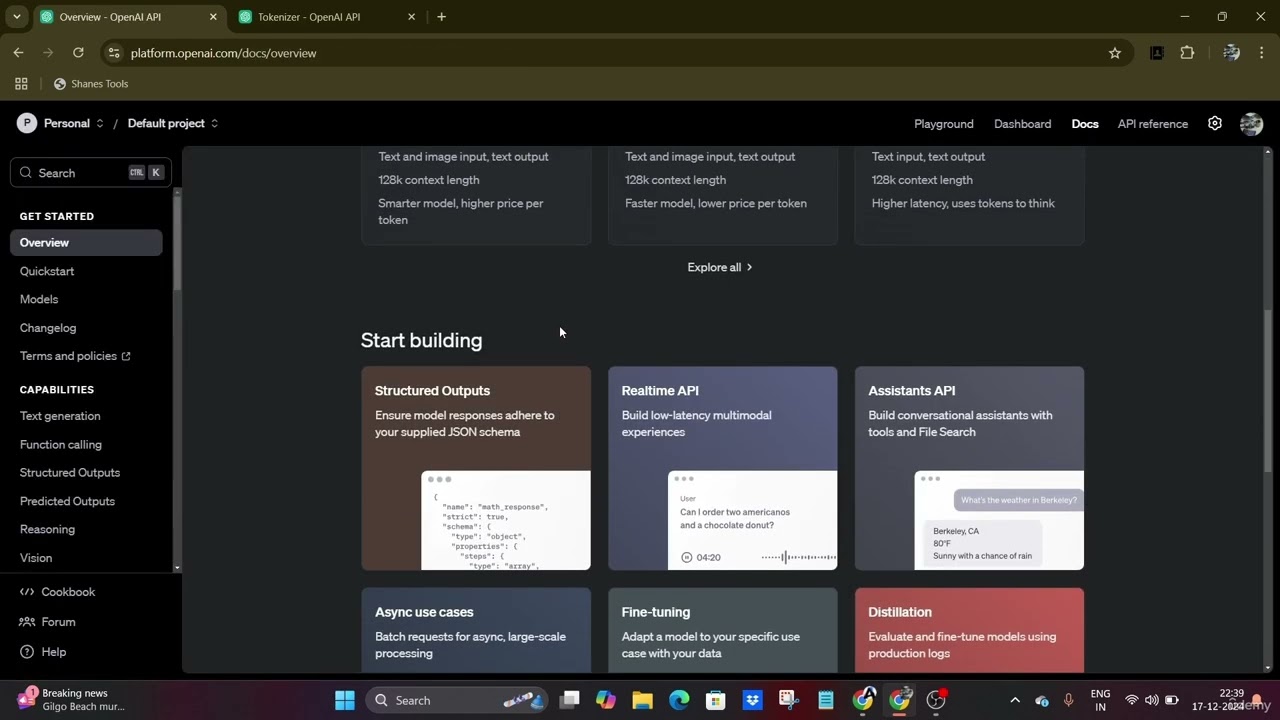Open the tab search dropdown arrow
Viewport: 1280px width, 720px height.
click(16, 17)
